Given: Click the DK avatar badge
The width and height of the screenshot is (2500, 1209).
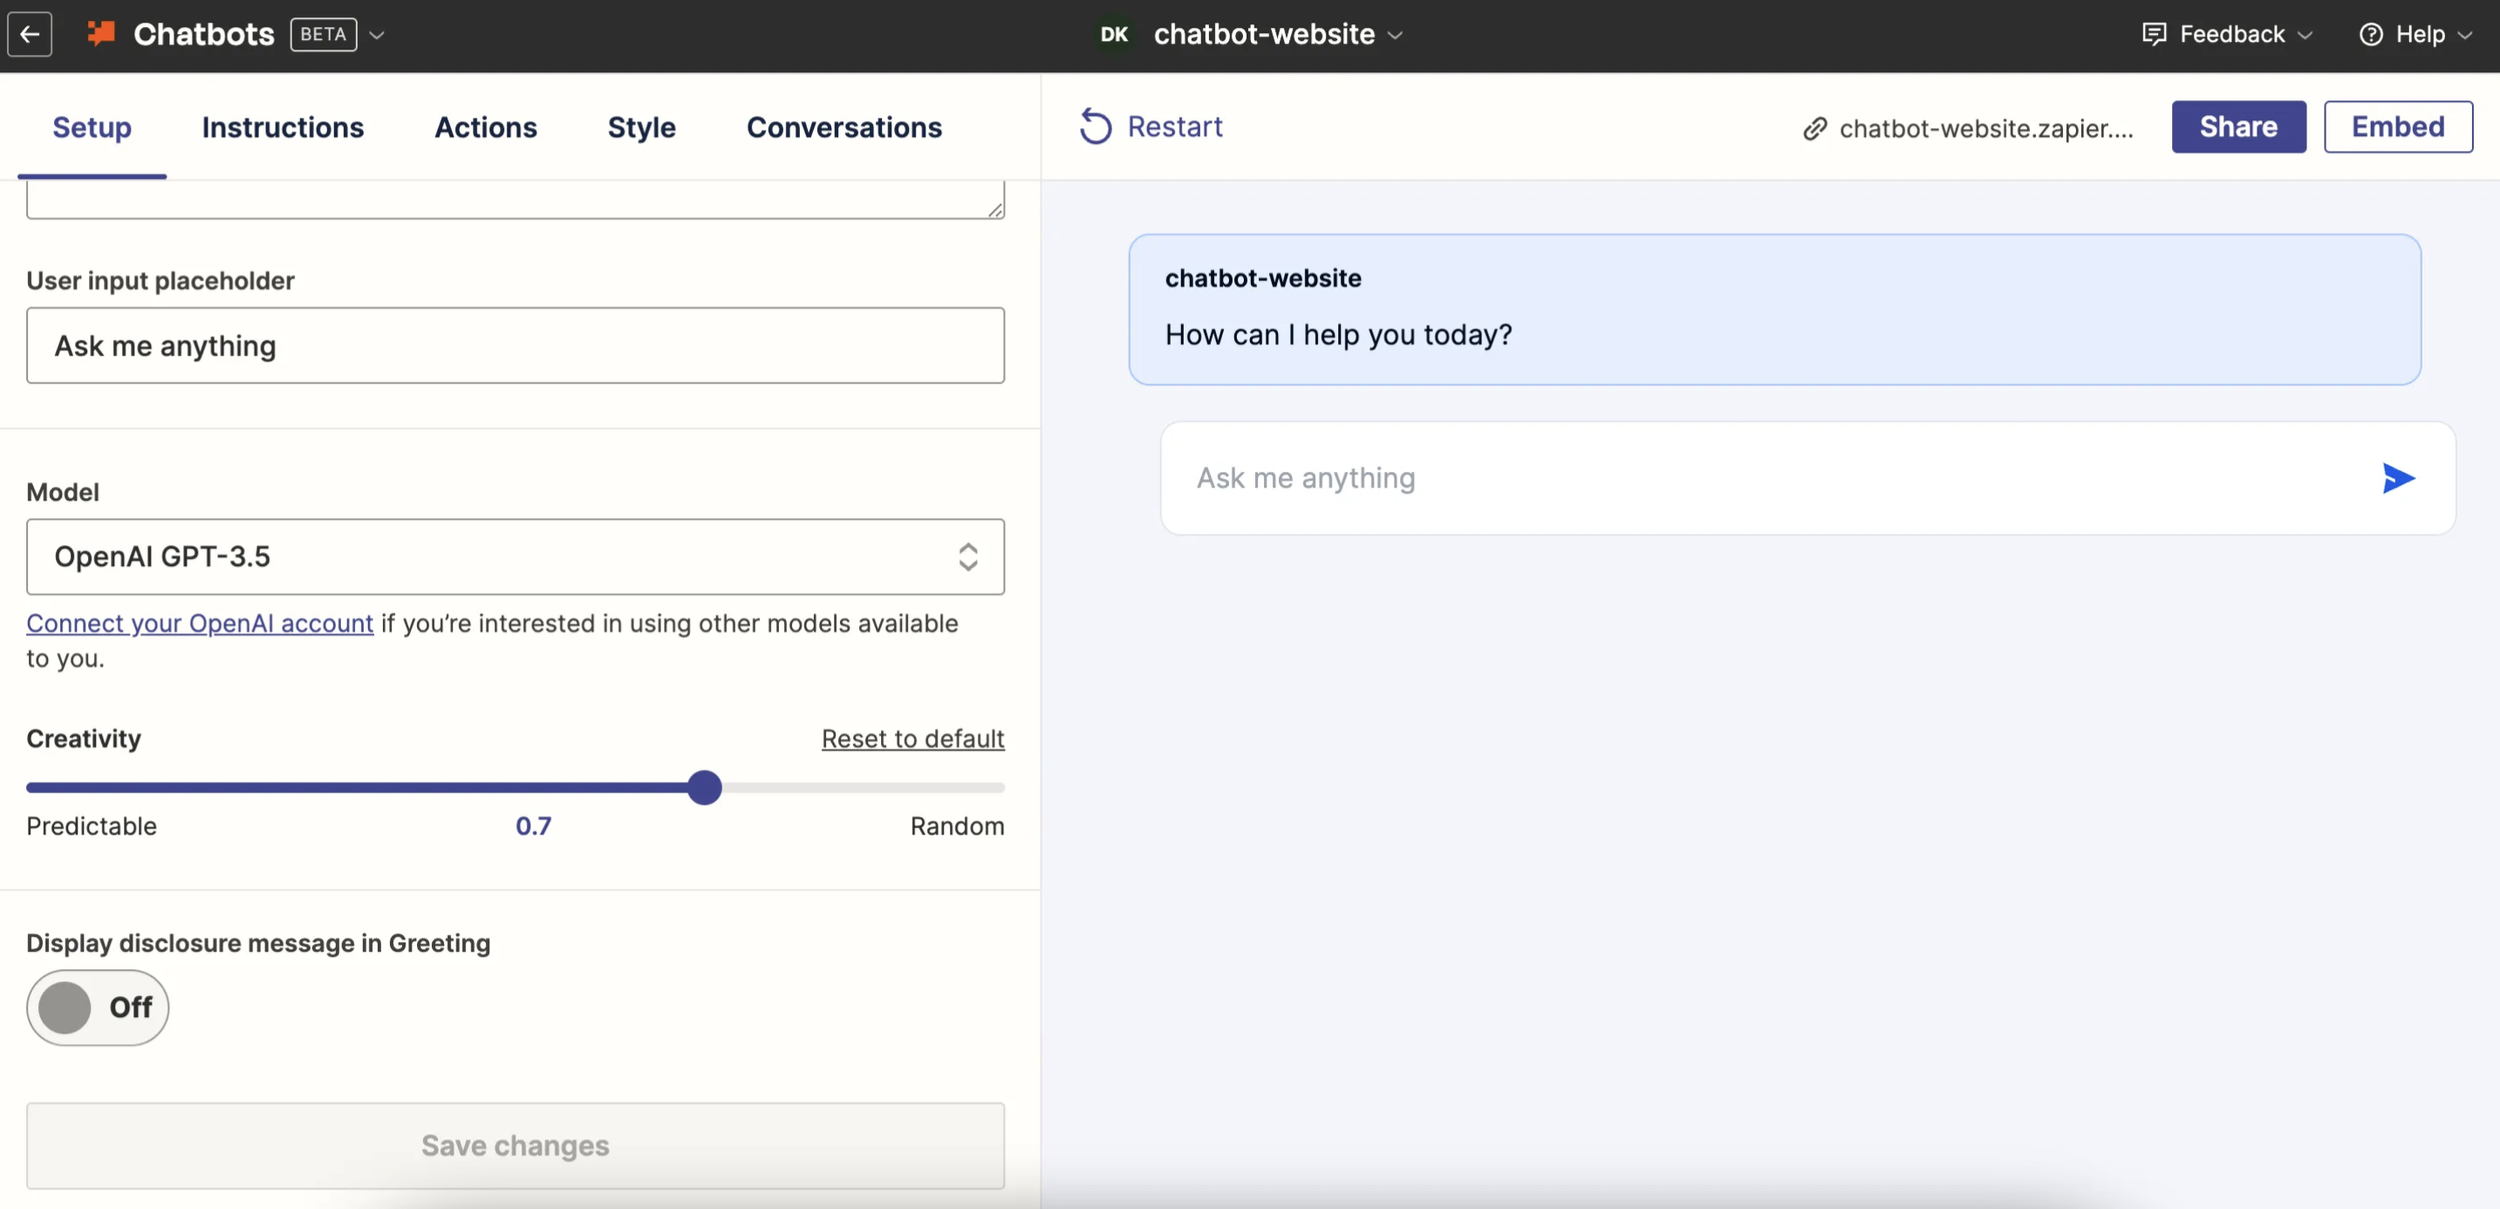Looking at the screenshot, I should click(1114, 35).
